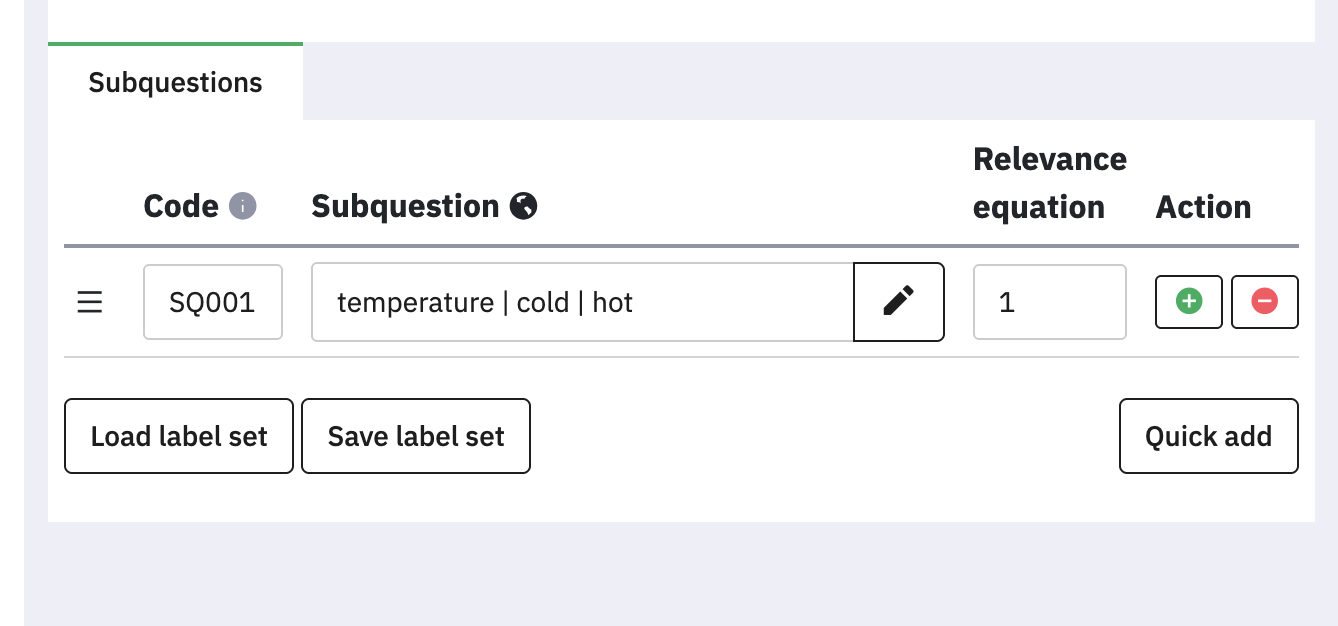Click the empty tab strip right of Subquestions
The image size is (1338, 626).
(x=800, y=82)
